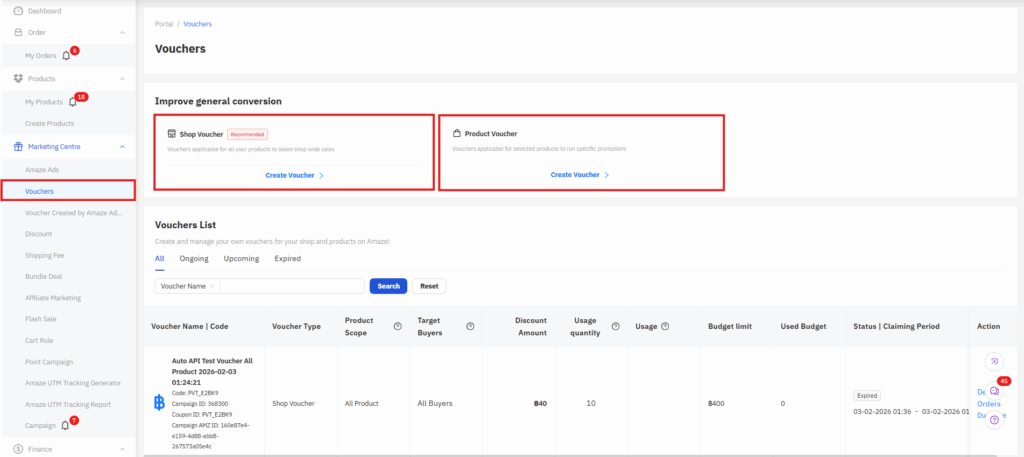Viewport: 1024px width, 457px height.
Task: Click the Campaign notification bell icon
Action: (x=65, y=425)
